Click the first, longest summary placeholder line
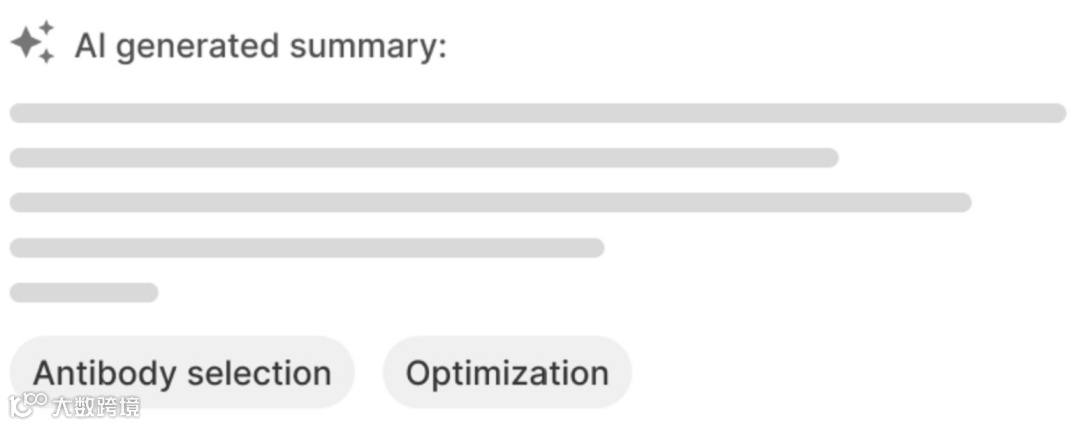1080x426 pixels. pyautogui.click(x=538, y=113)
